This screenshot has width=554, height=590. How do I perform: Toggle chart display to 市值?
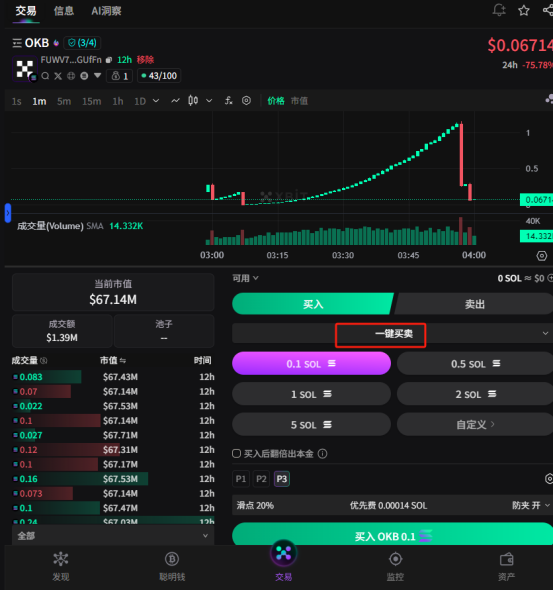[299, 101]
